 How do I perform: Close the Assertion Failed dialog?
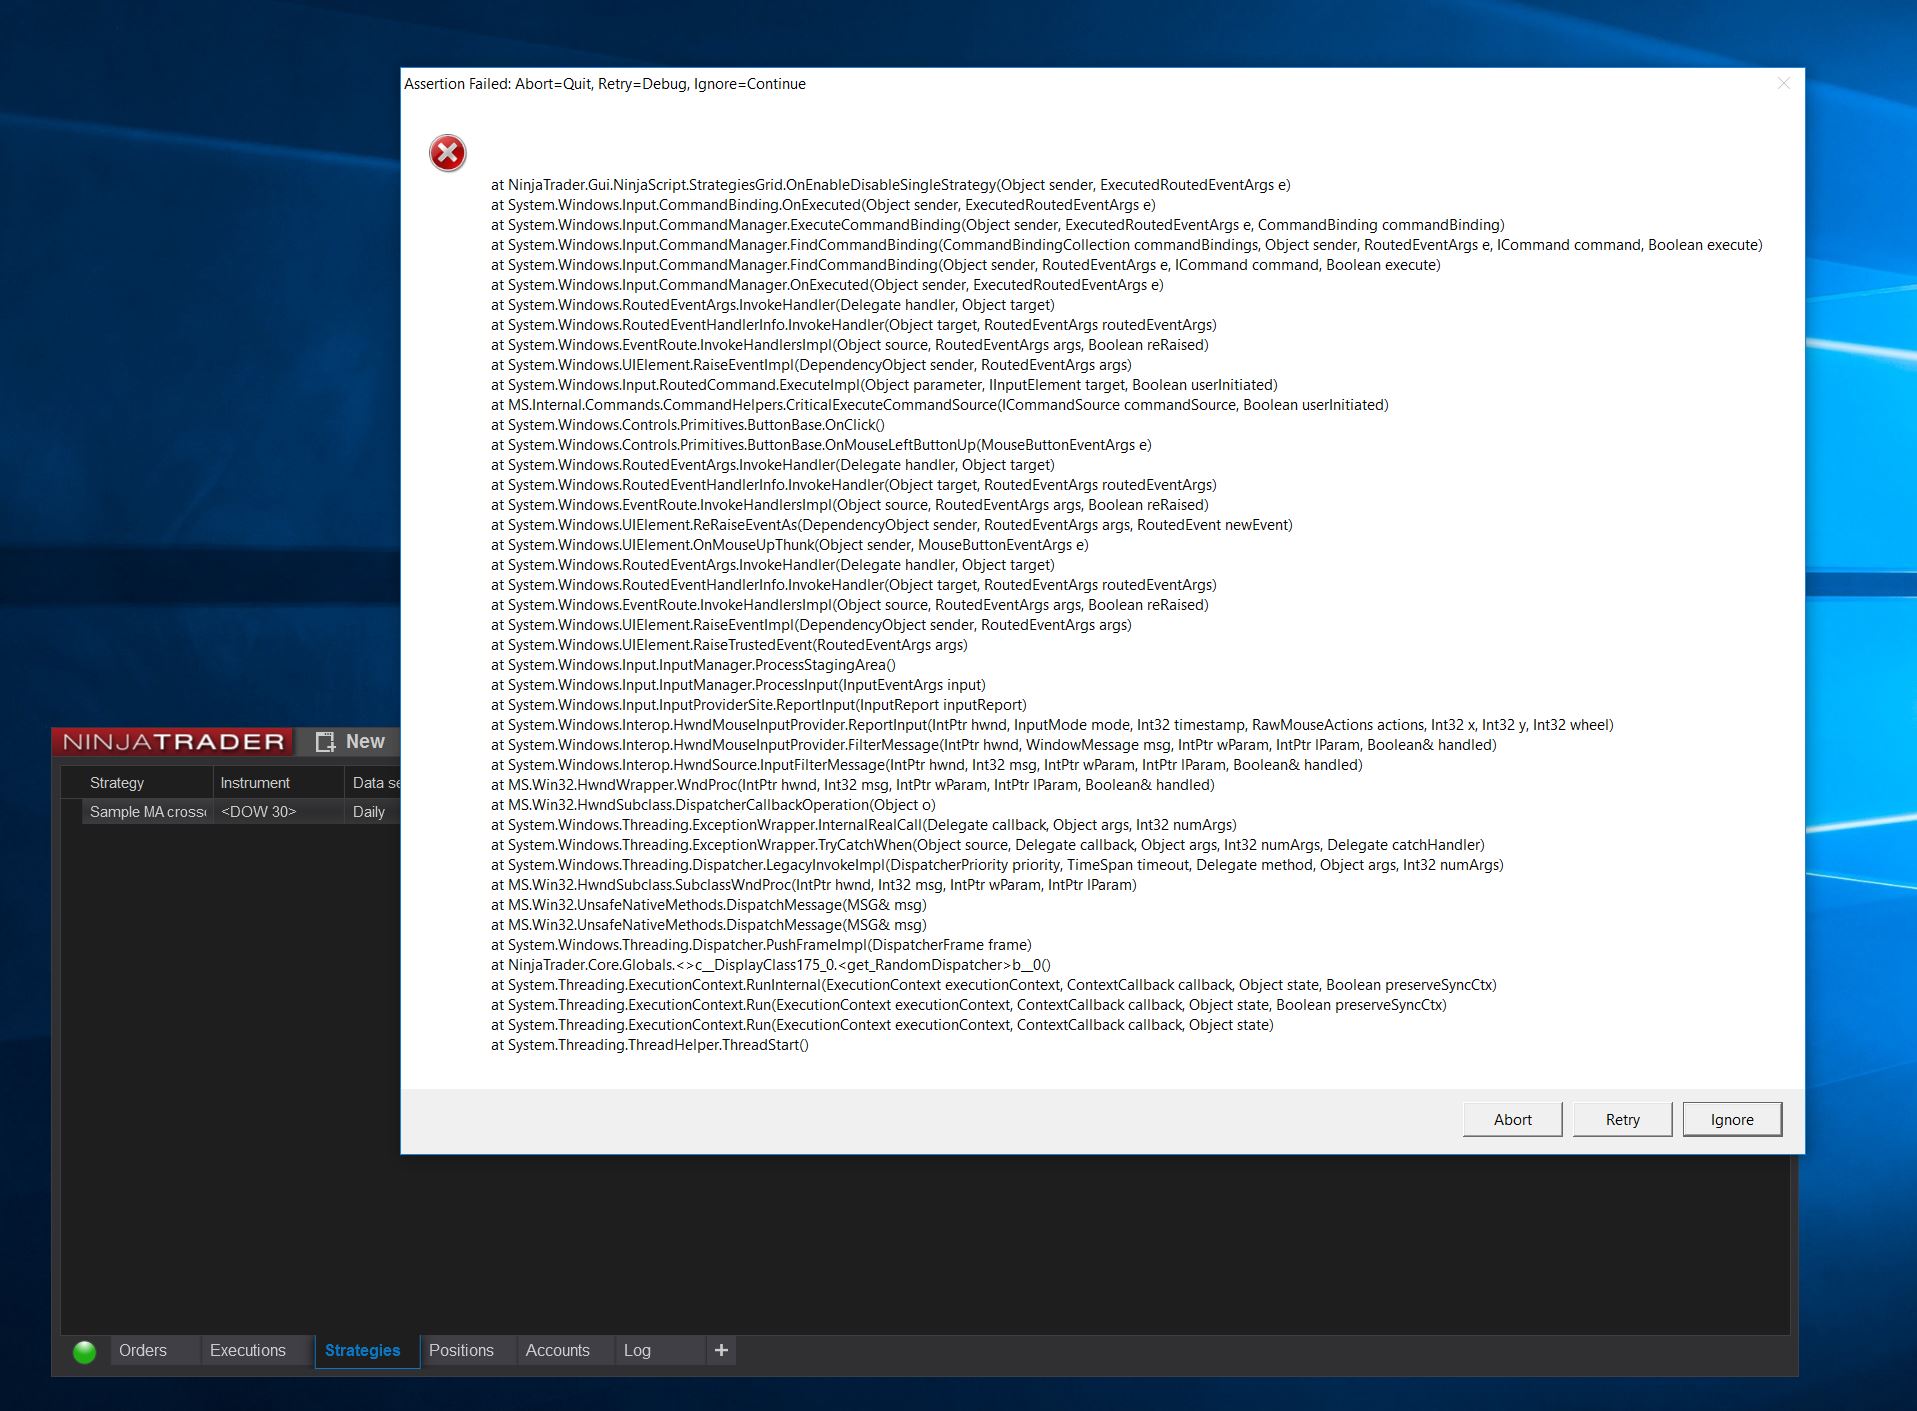pyautogui.click(x=1783, y=83)
